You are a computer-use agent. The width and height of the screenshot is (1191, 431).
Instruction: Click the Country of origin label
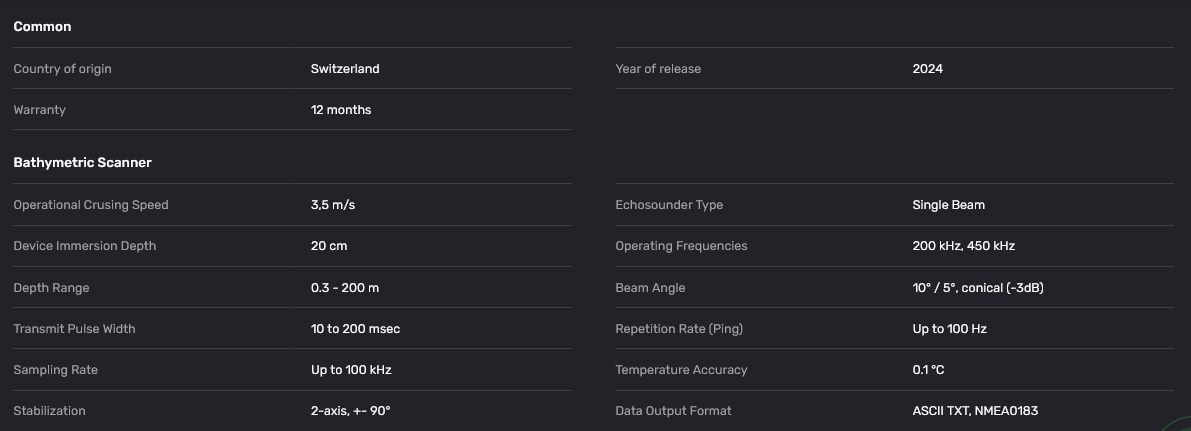pos(62,69)
